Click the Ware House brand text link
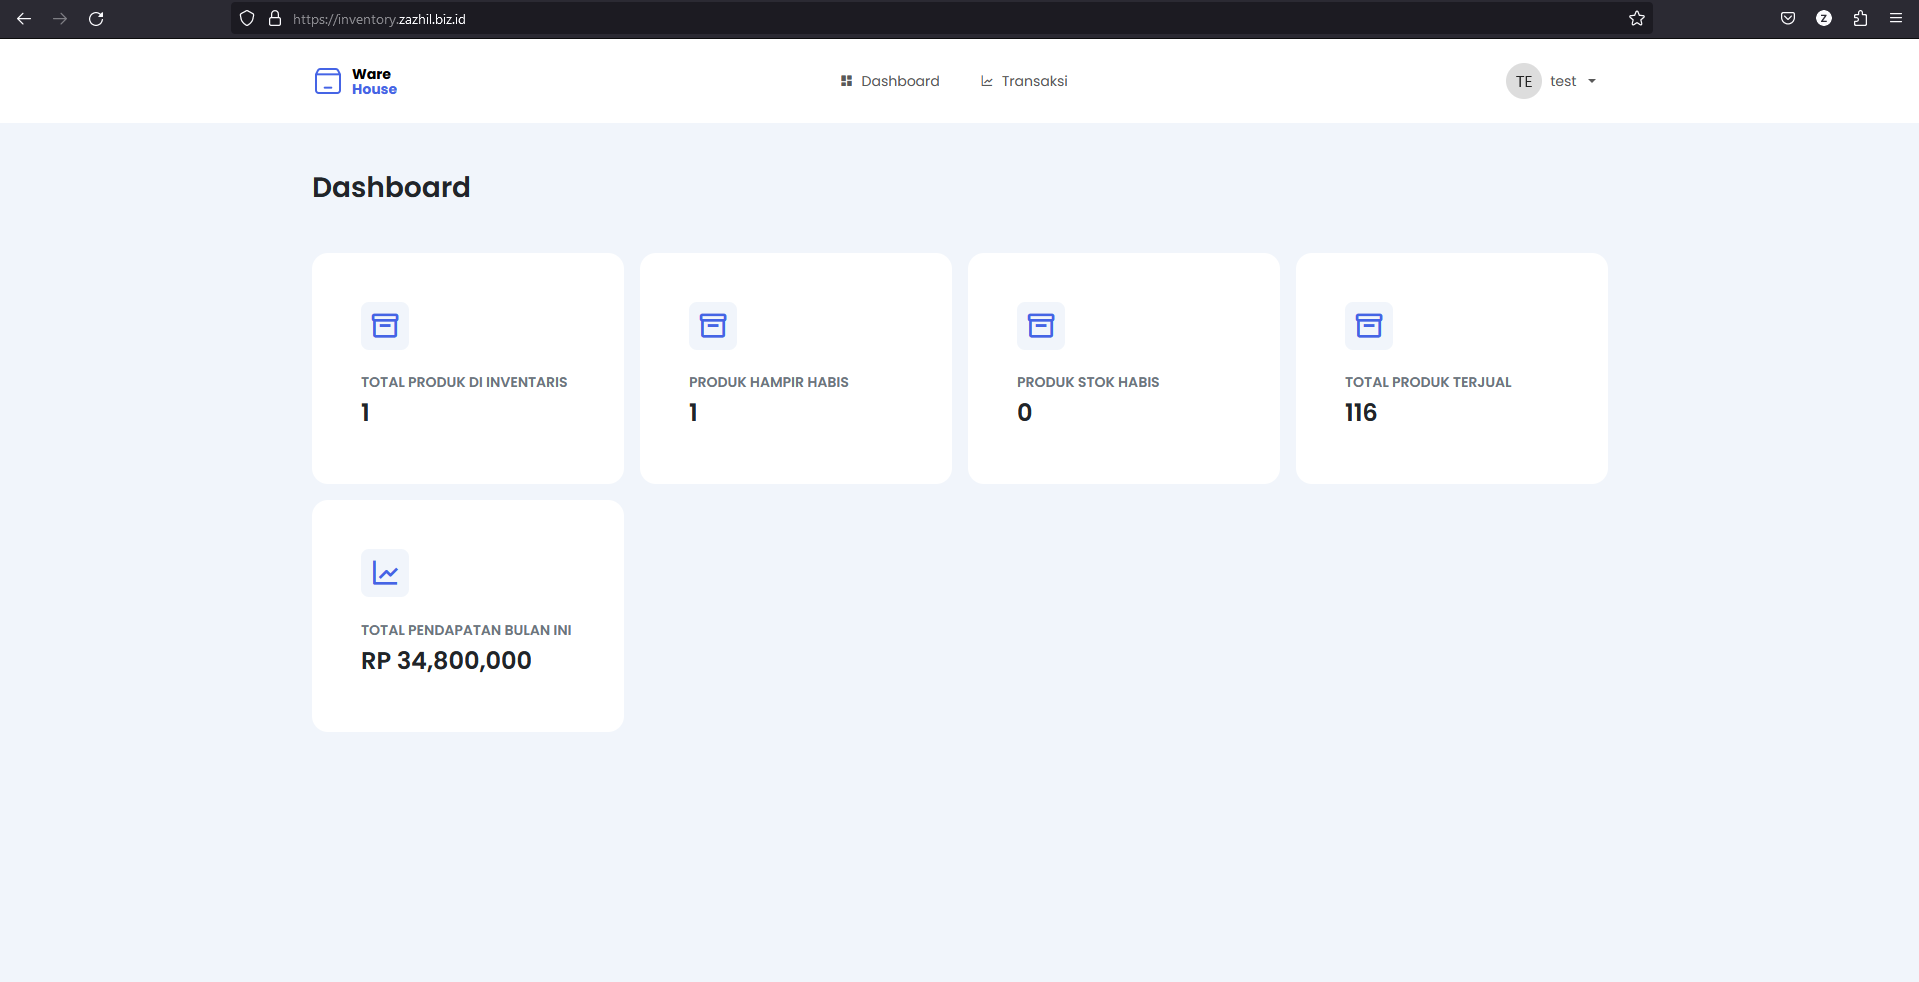This screenshot has height=982, width=1919. pyautogui.click(x=374, y=81)
